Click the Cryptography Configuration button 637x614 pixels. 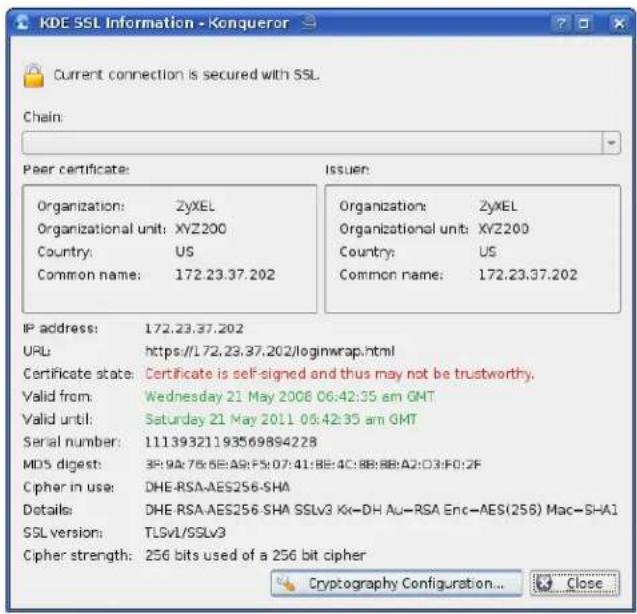point(396,584)
